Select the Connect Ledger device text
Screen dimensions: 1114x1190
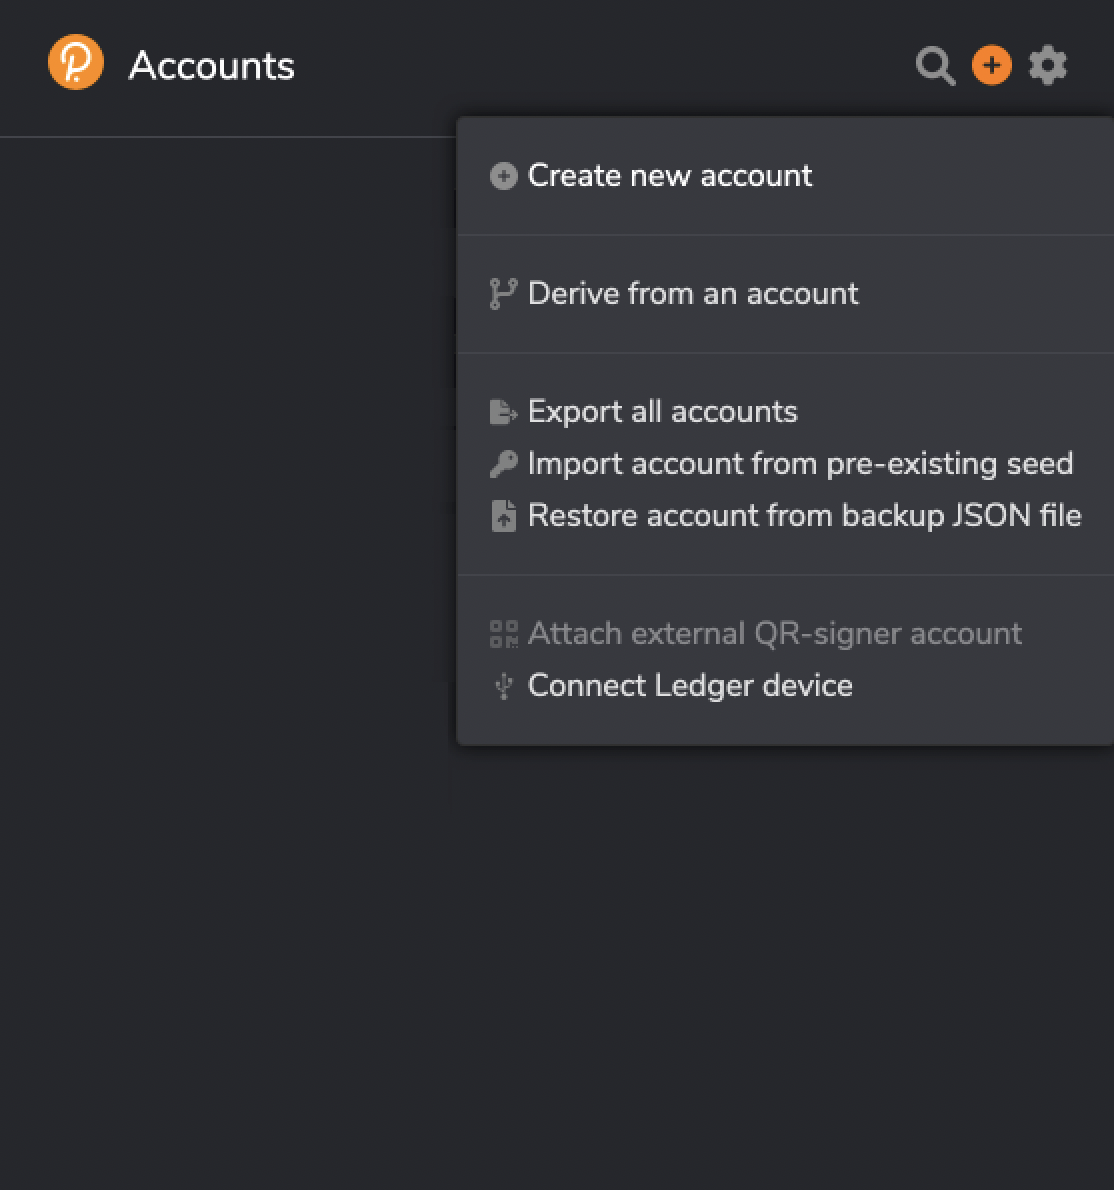690,686
